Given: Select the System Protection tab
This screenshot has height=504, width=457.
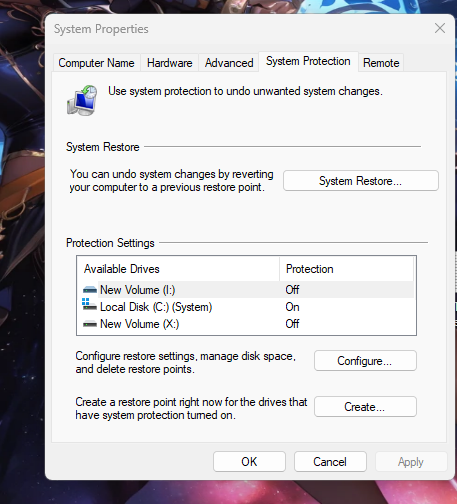Looking at the screenshot, I should coord(308,61).
